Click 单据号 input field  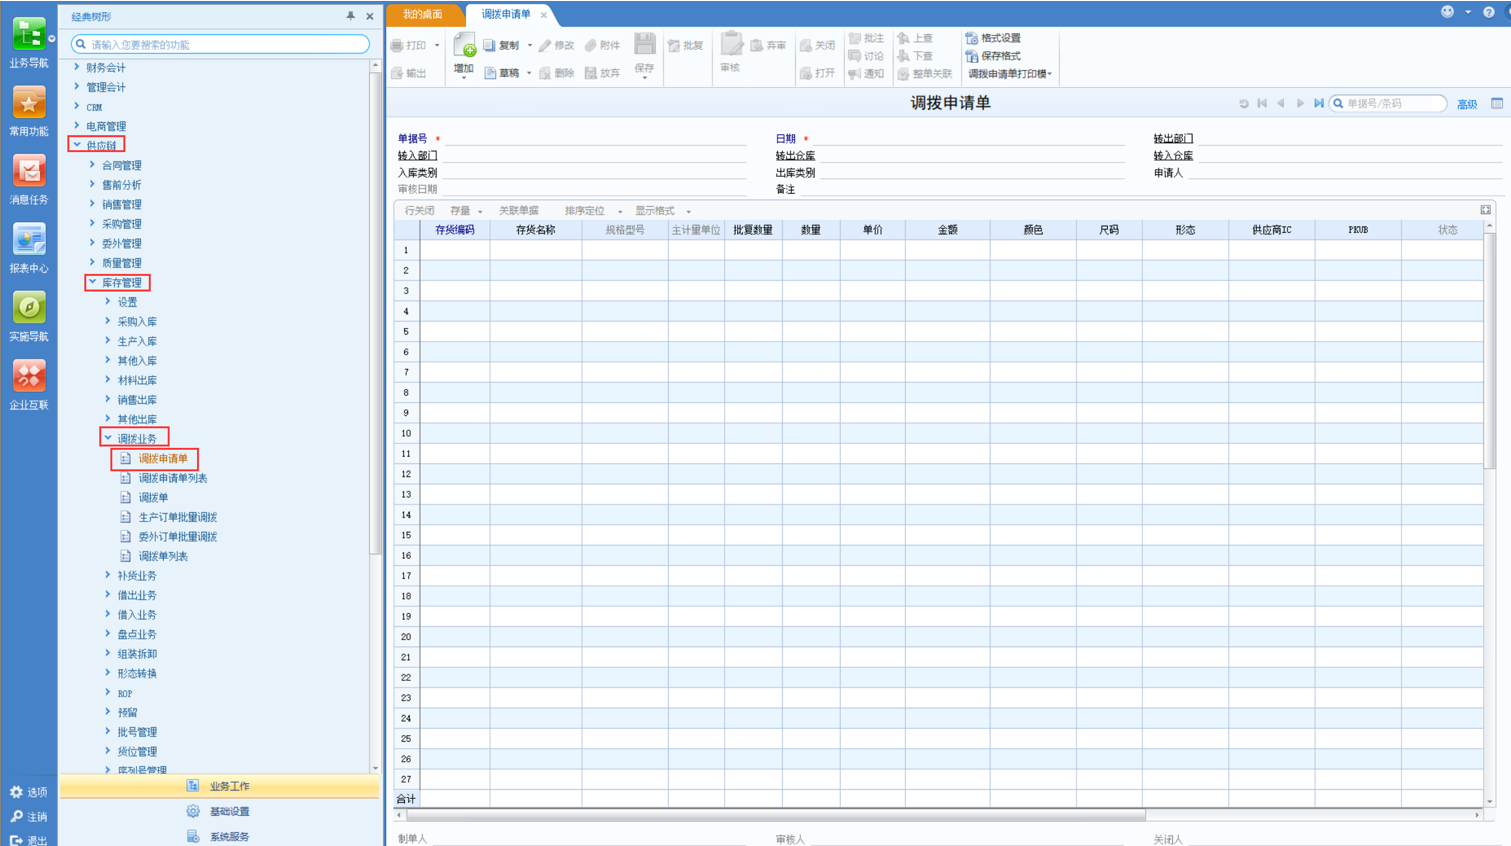[x=596, y=139]
